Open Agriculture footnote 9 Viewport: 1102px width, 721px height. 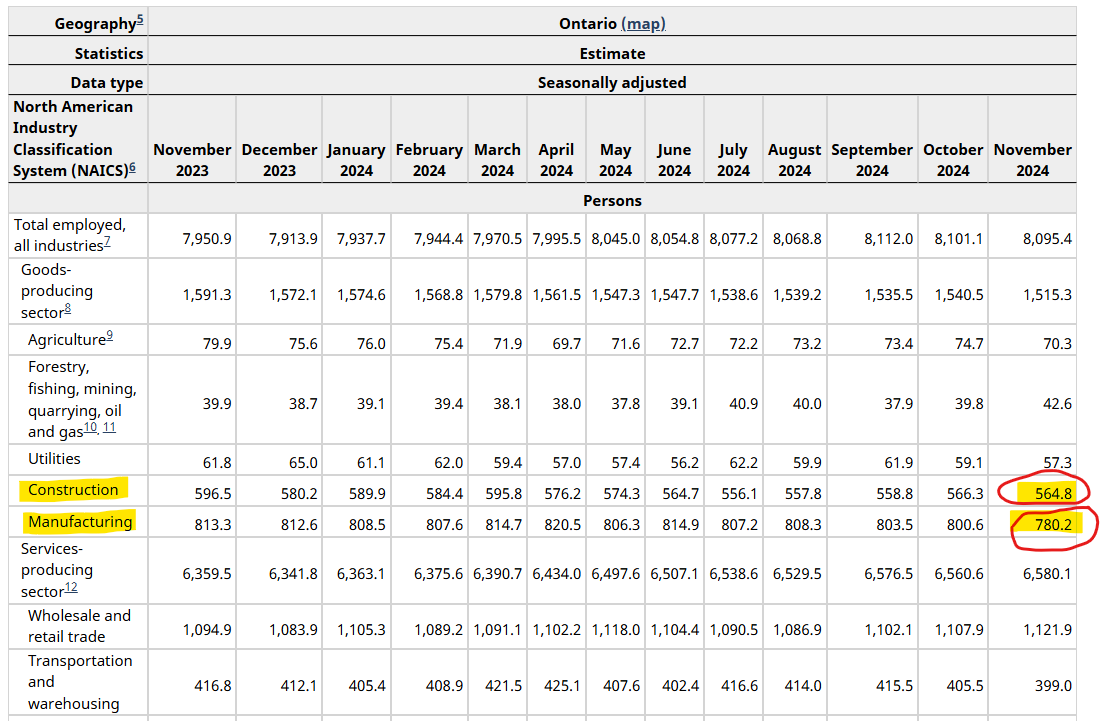click(x=110, y=336)
